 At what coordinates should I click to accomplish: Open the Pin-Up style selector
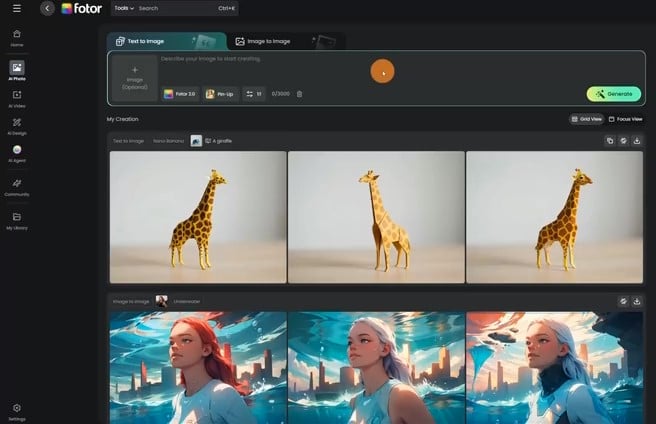click(x=222, y=94)
